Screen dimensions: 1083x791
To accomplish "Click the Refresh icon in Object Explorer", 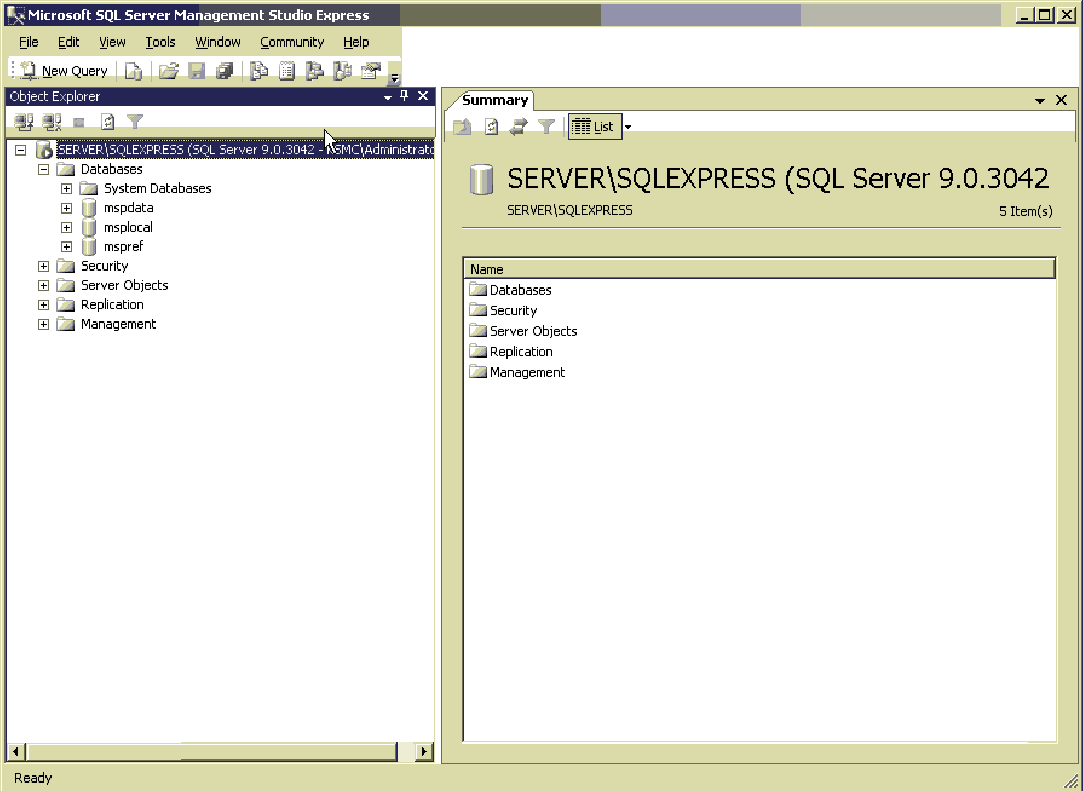I will (x=107, y=122).
